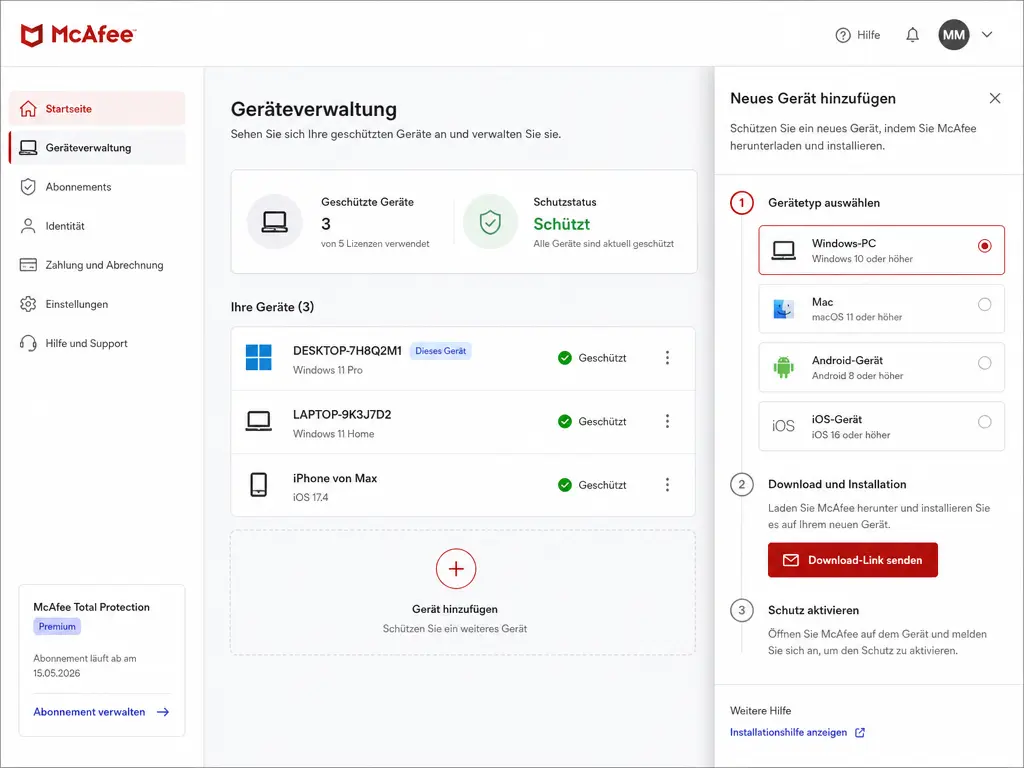This screenshot has width=1024, height=768.
Task: Click the McAfee logo in header
Action: coord(78,35)
